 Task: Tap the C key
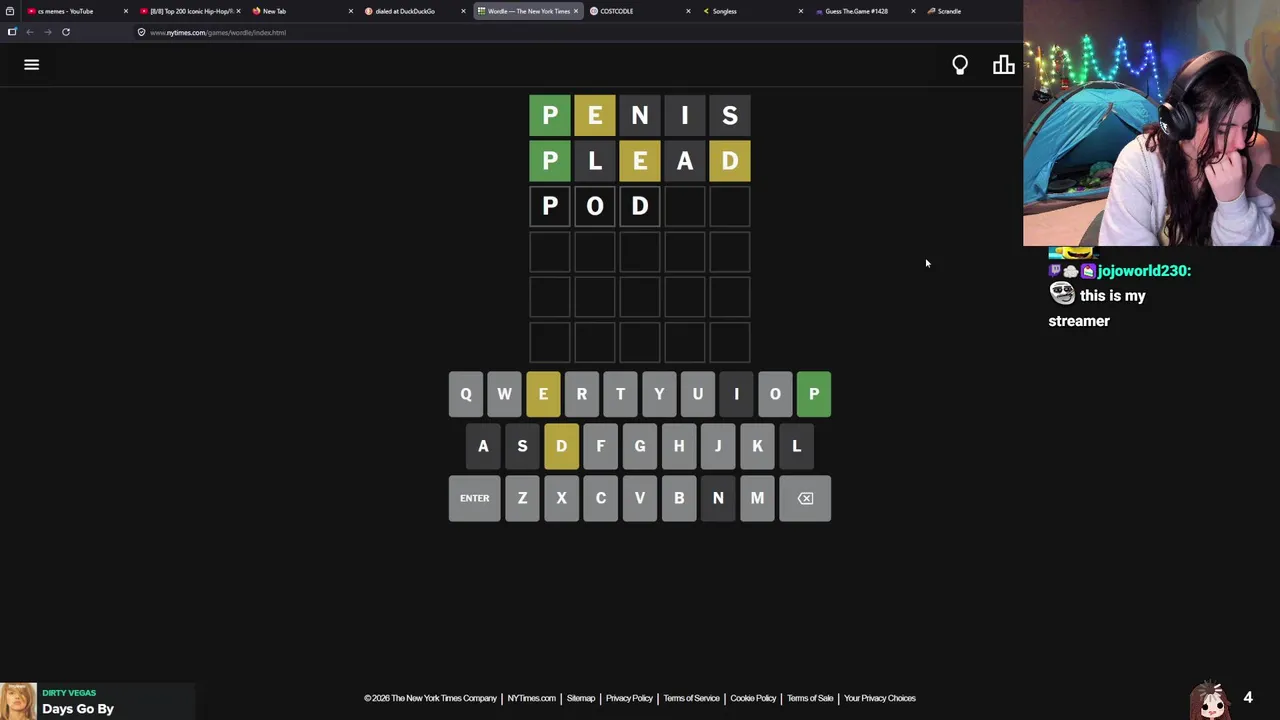coord(600,498)
